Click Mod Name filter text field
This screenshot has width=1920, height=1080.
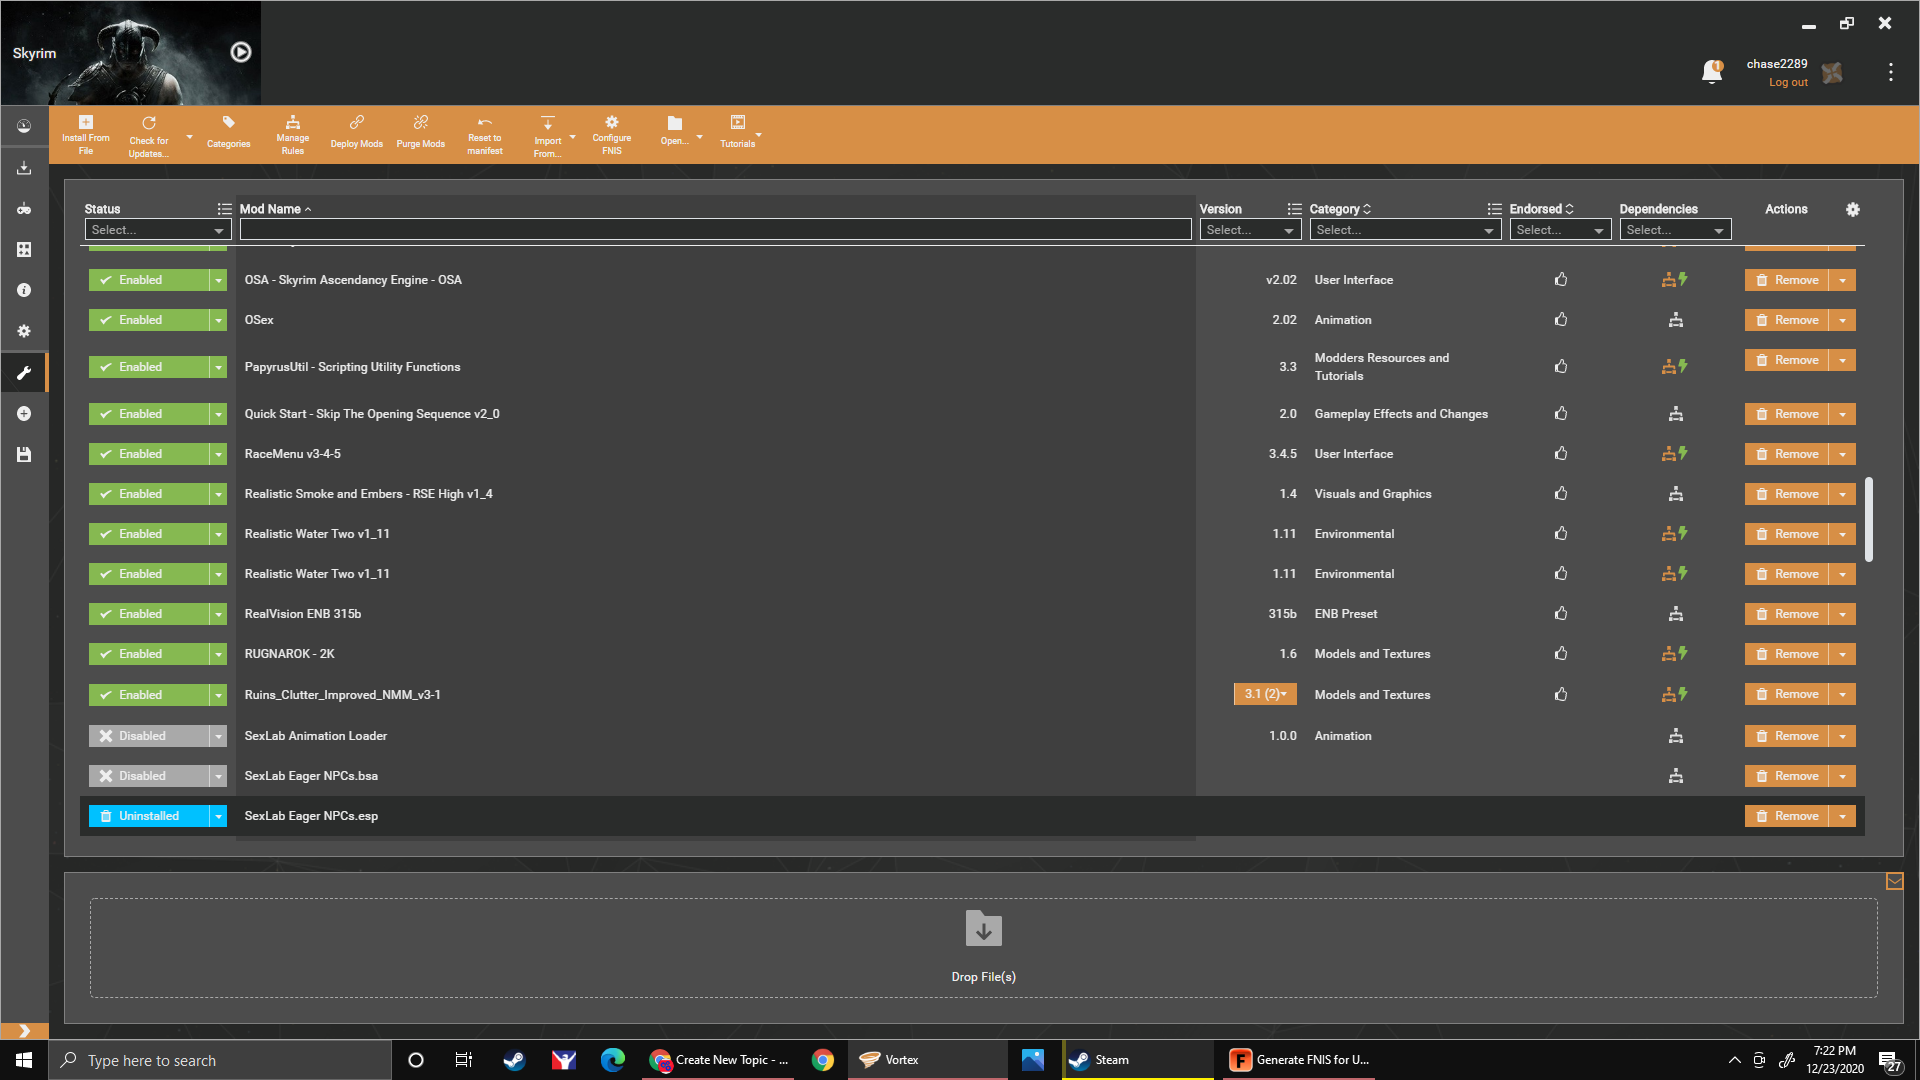(x=715, y=230)
